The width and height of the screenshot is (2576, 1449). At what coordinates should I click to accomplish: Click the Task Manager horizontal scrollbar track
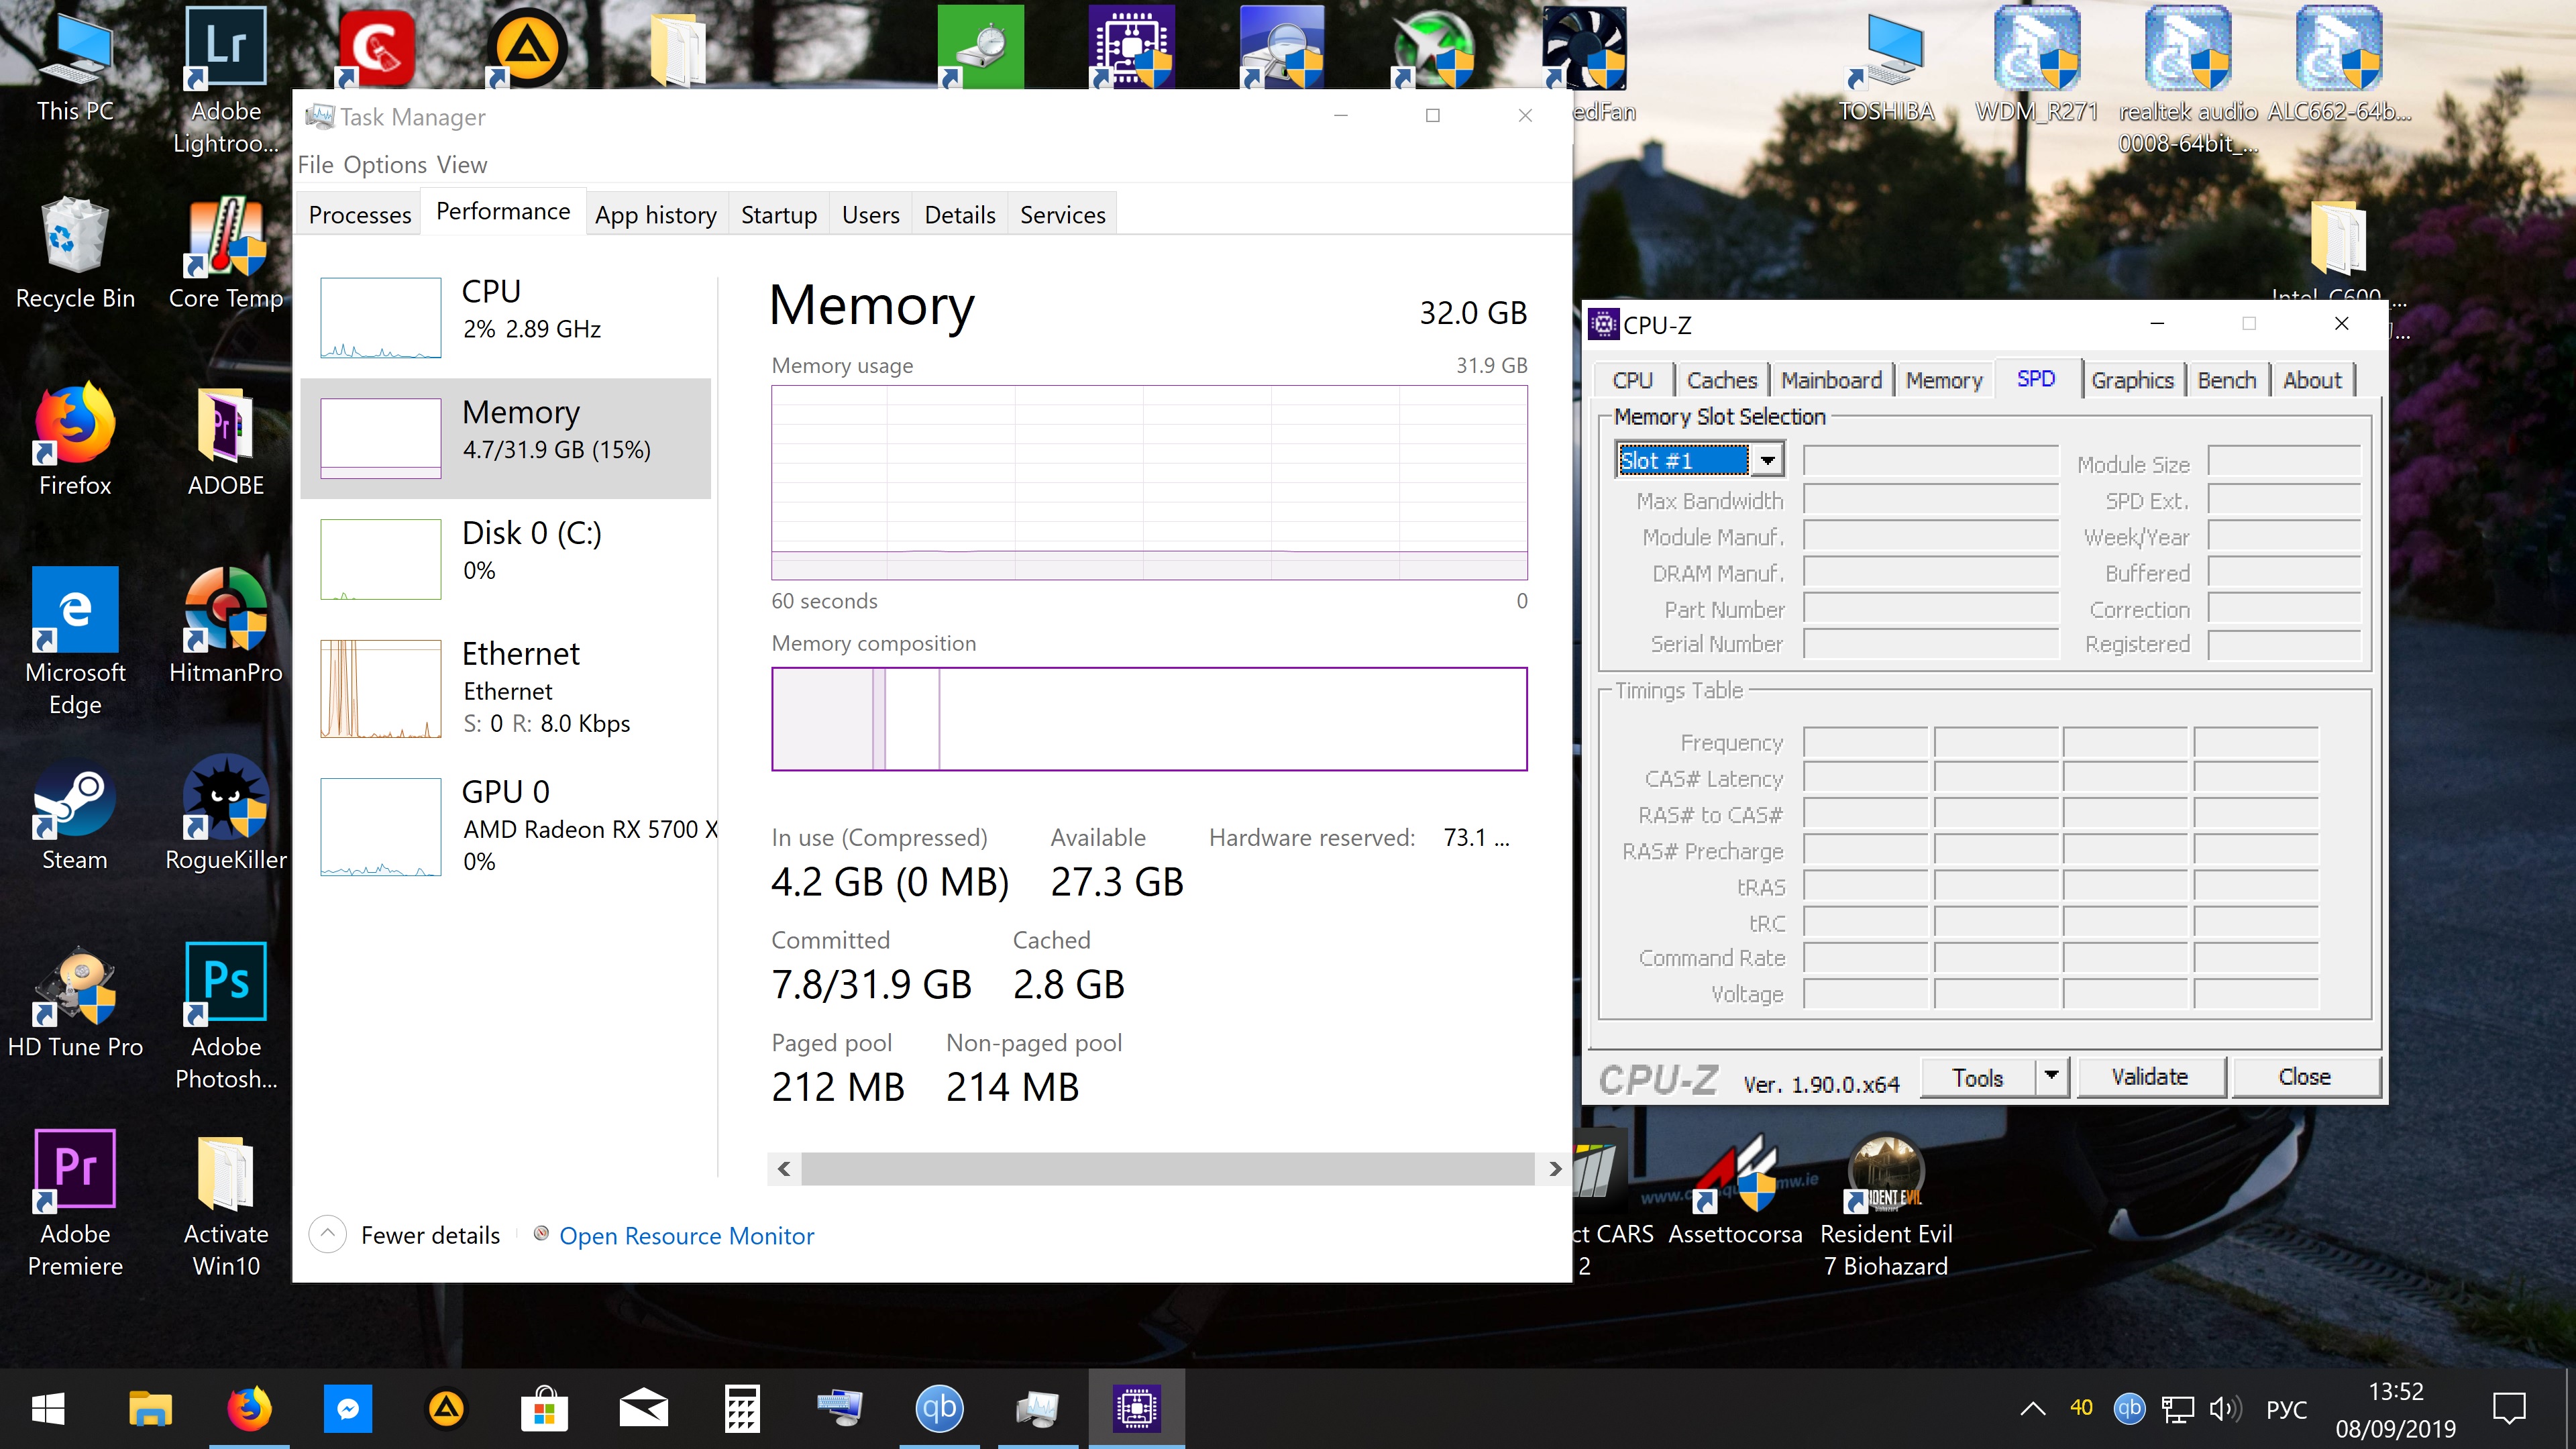1167,1168
